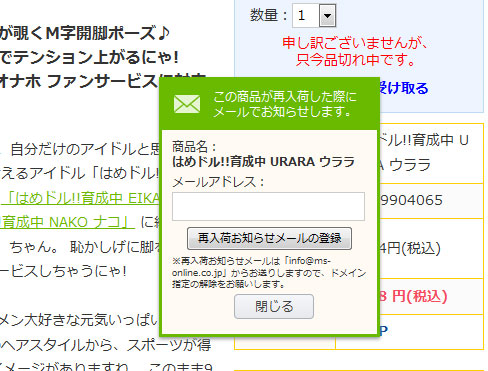The width and height of the screenshot is (488, 371).
Task: Close popup with 閉じる button
Action: click(x=274, y=306)
